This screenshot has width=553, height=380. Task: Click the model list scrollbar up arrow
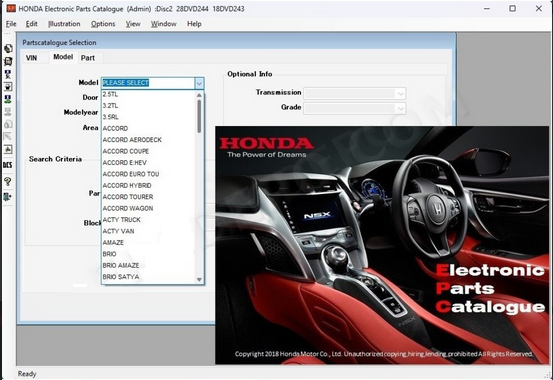(x=199, y=95)
